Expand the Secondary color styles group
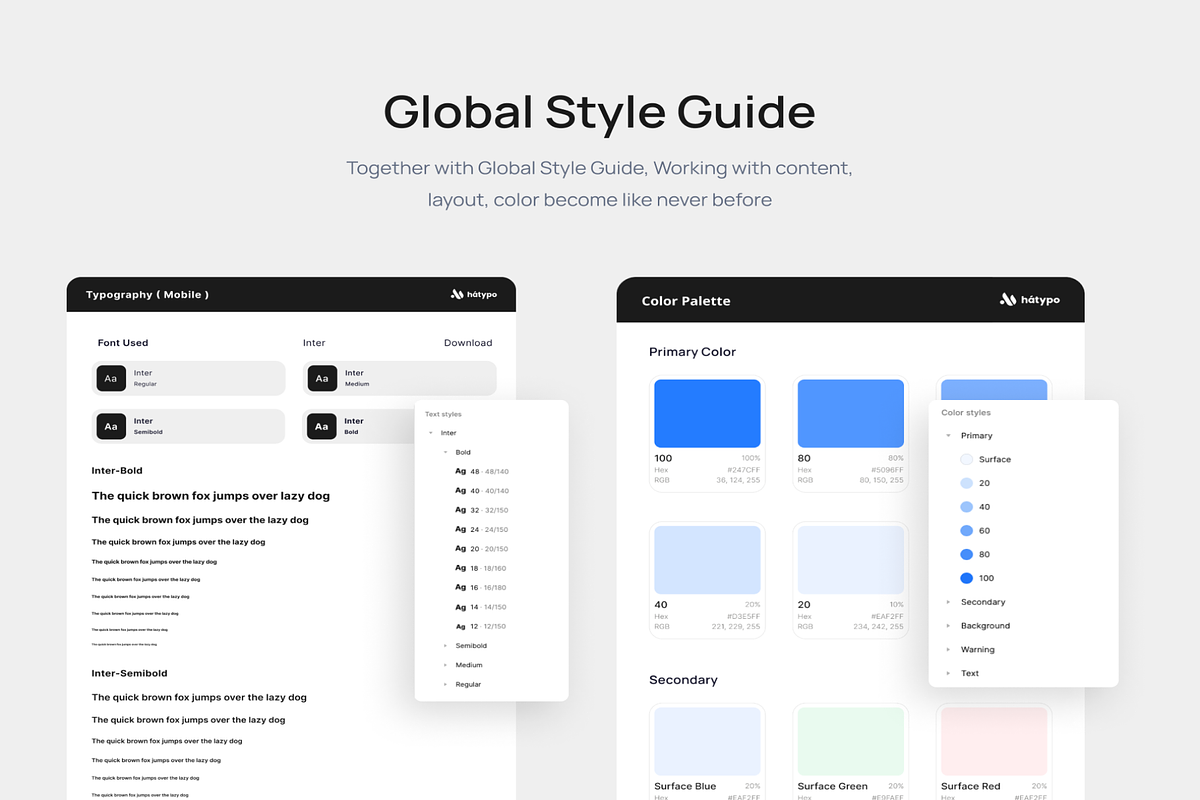This screenshot has width=1200, height=800. point(948,602)
